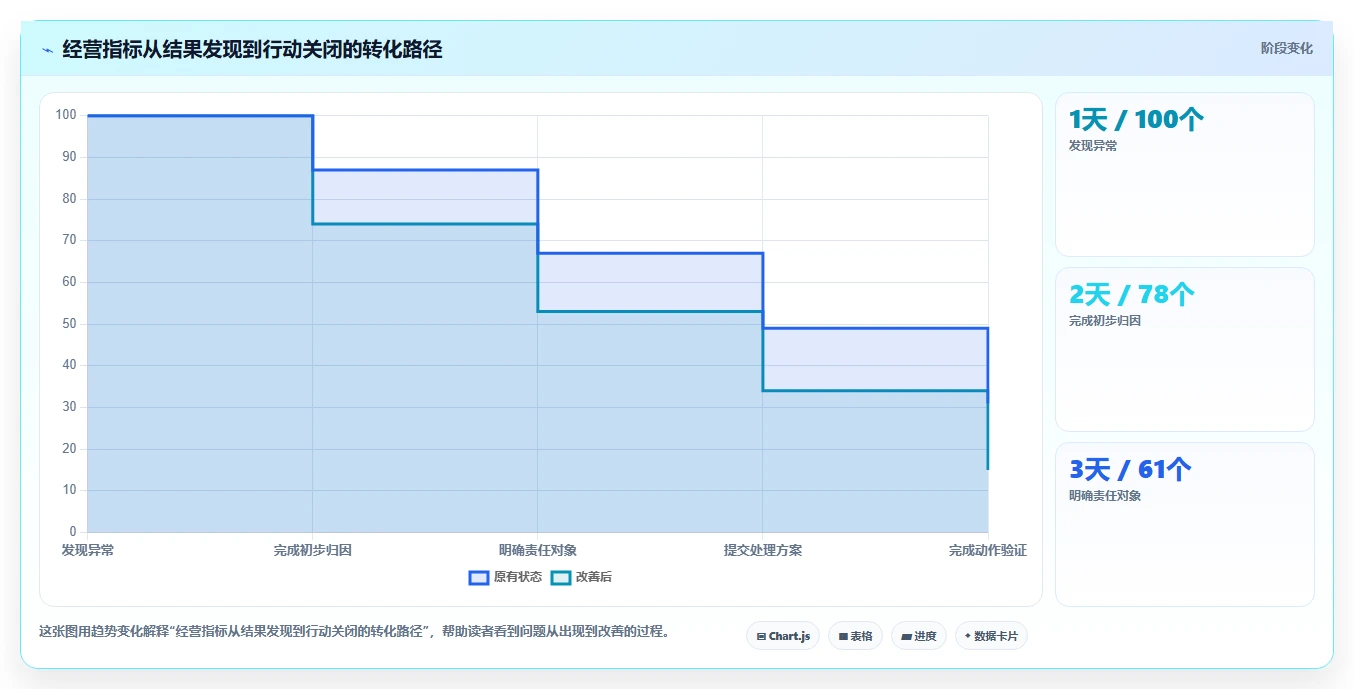1354x689 pixels.
Task: Click the 完成动作验证 x-axis label
Action: pos(988,550)
